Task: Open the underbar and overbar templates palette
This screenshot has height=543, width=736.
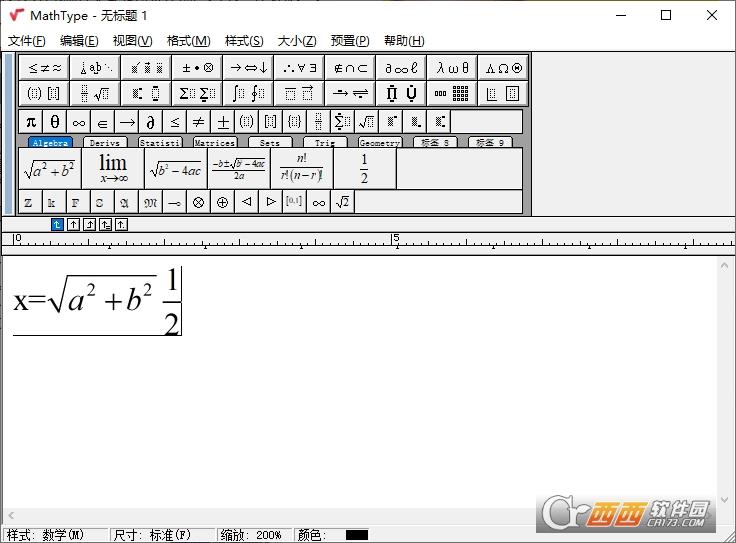Action: coord(300,93)
